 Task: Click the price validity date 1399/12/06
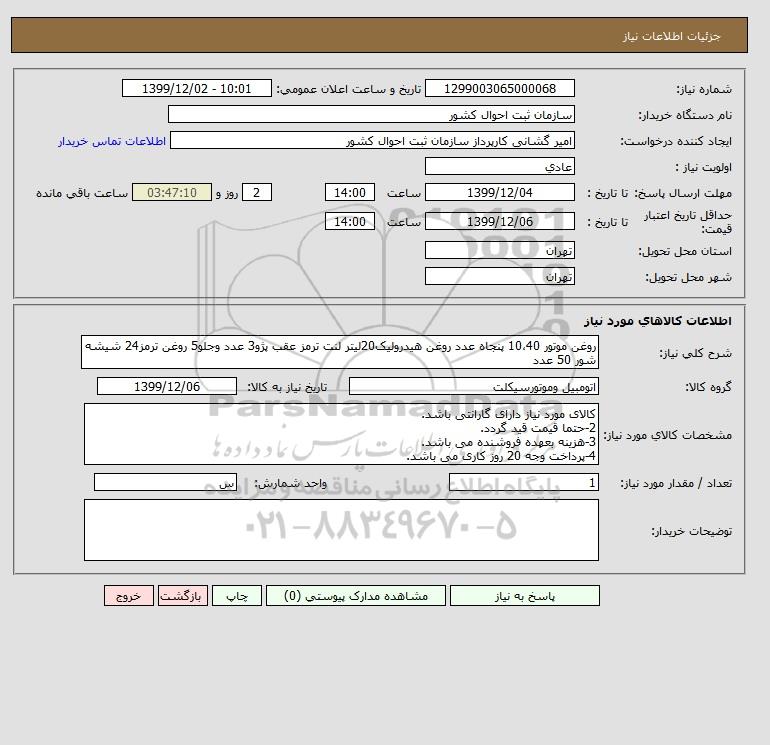[x=499, y=221]
